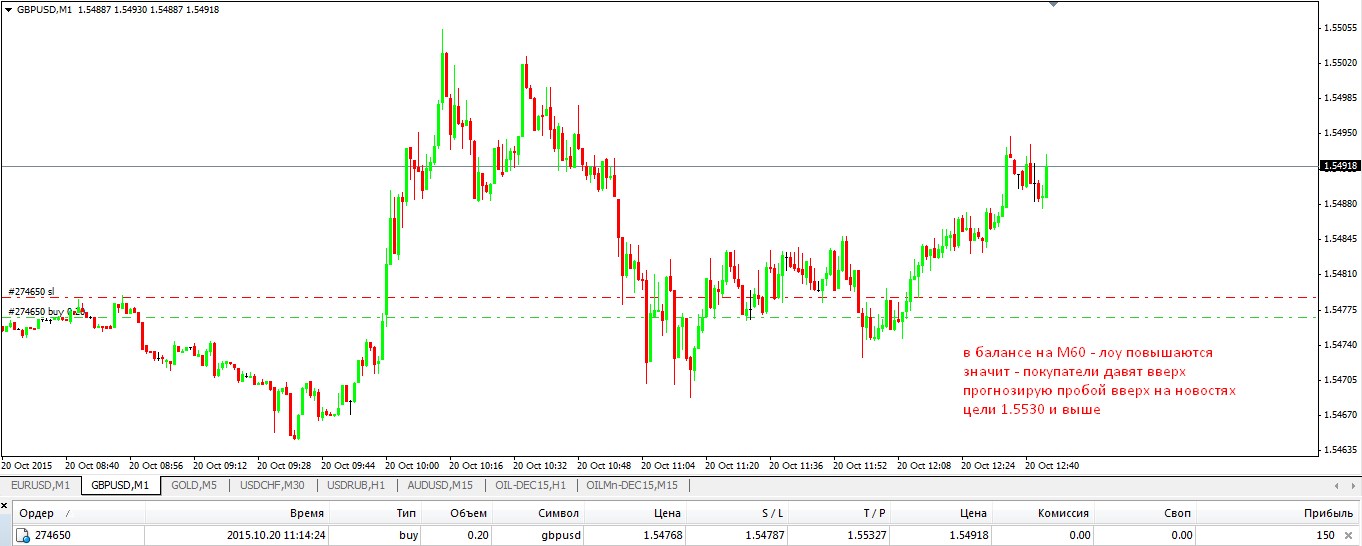Click the 1.55055 label on price scale
The image size is (1362, 546).
pos(1340,28)
